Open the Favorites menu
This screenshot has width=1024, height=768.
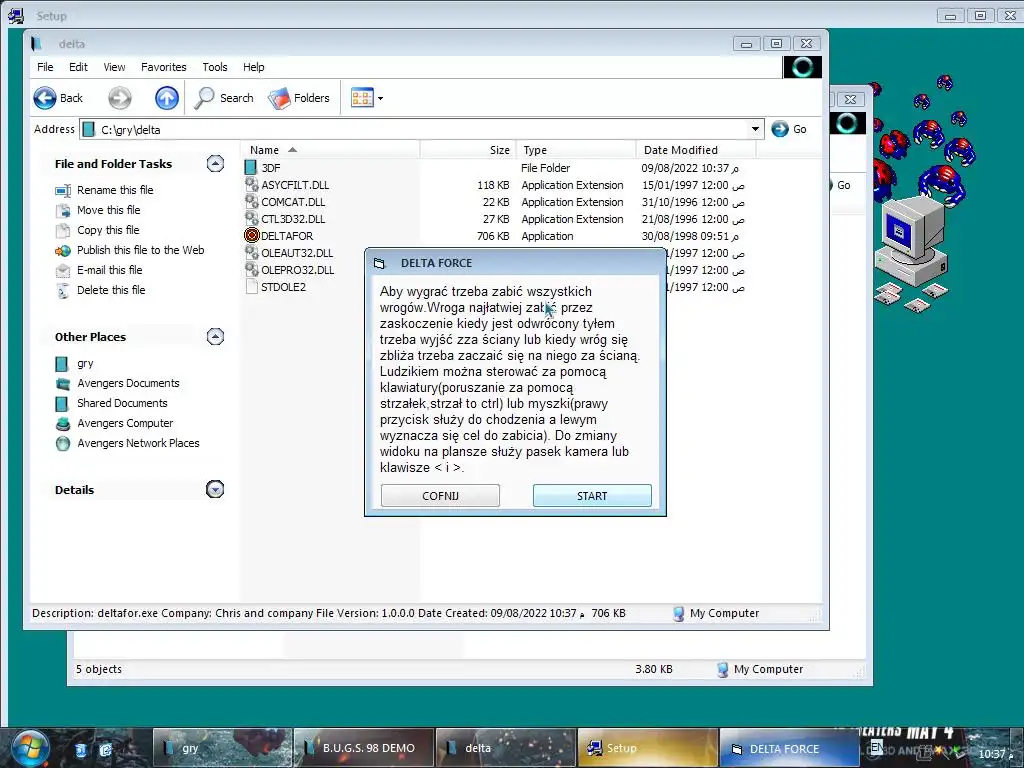163,67
